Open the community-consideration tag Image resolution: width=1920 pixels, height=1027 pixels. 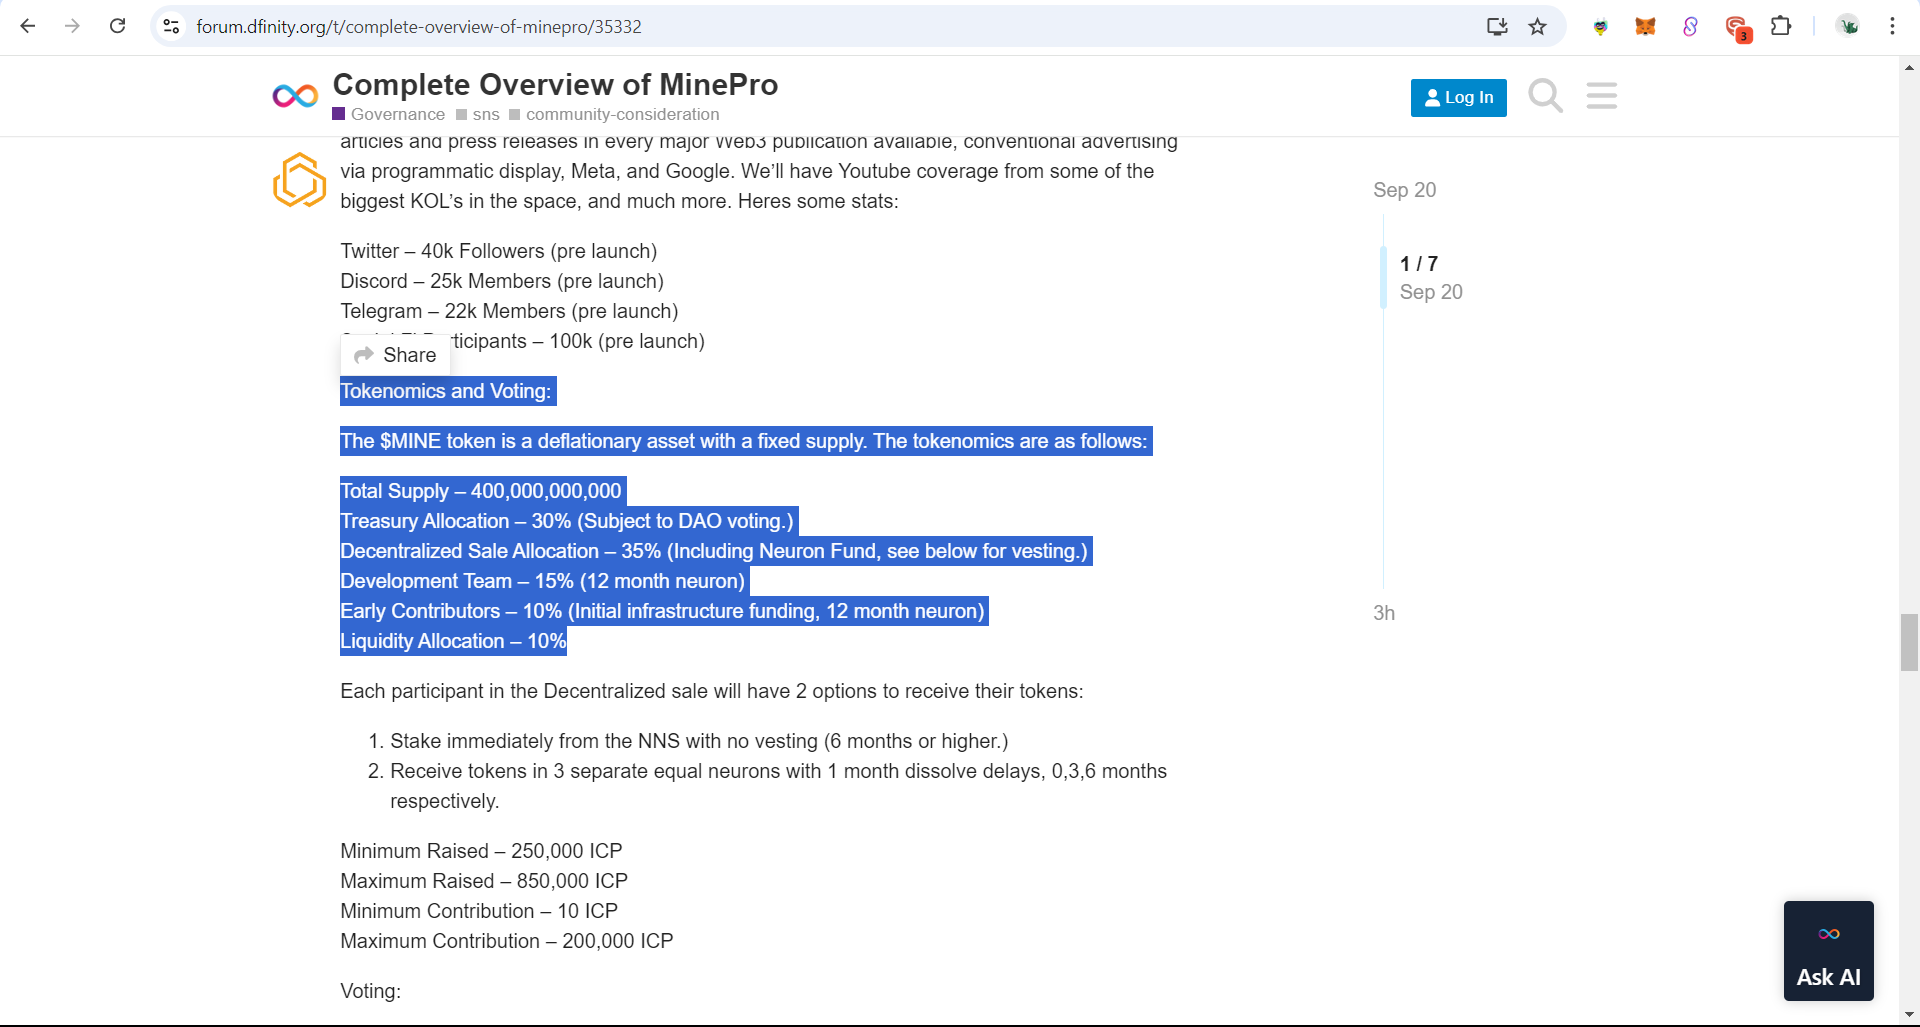614,114
